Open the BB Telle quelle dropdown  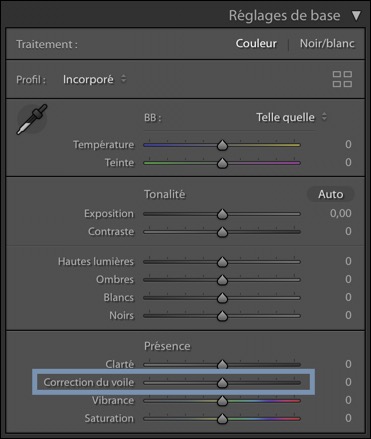pyautogui.click(x=291, y=117)
